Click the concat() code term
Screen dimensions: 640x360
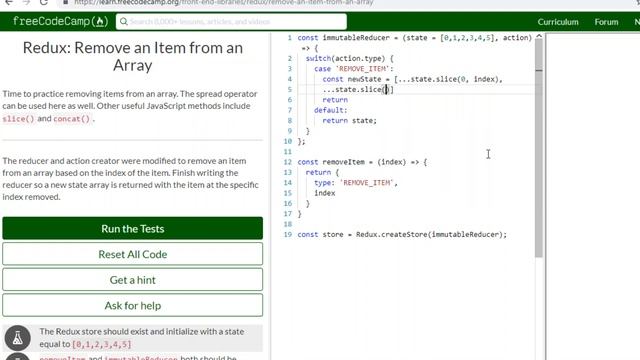click(71, 119)
